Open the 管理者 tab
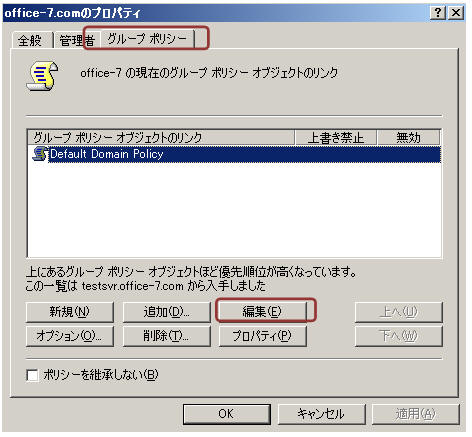 [77, 41]
